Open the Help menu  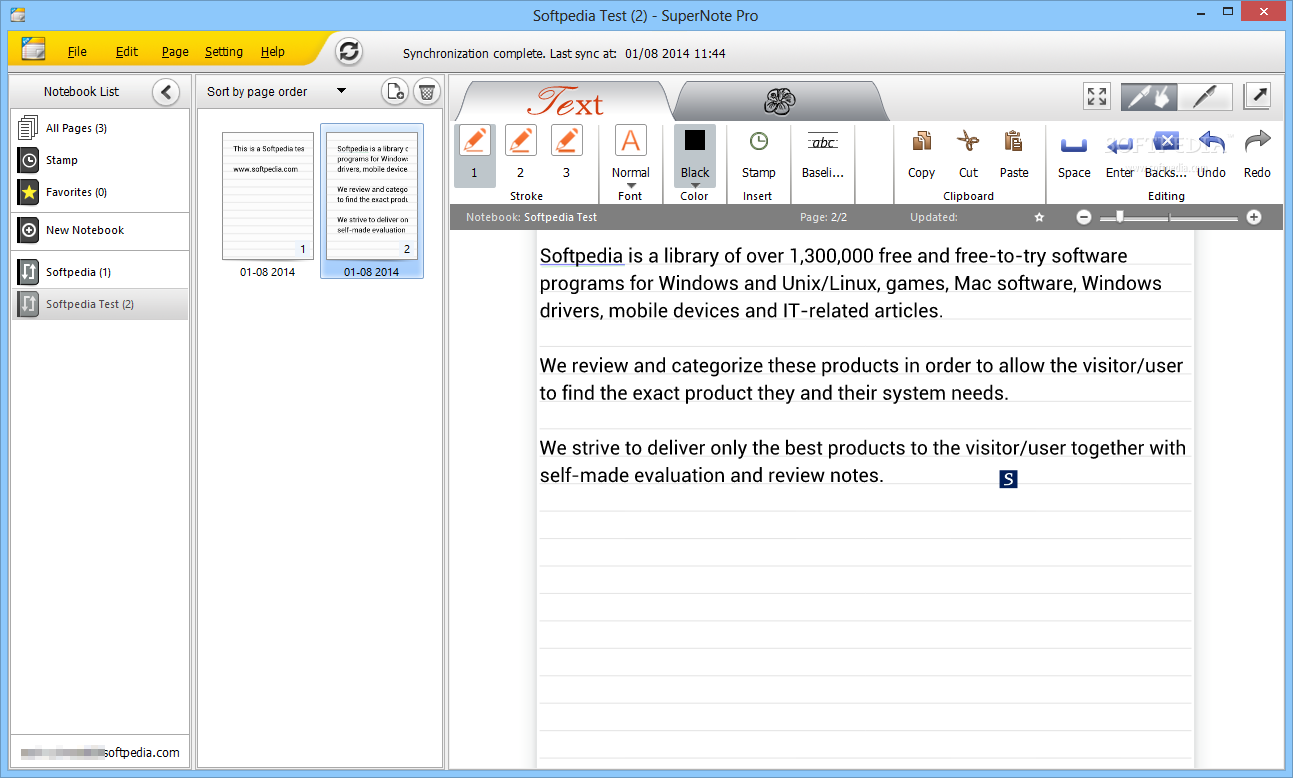273,52
